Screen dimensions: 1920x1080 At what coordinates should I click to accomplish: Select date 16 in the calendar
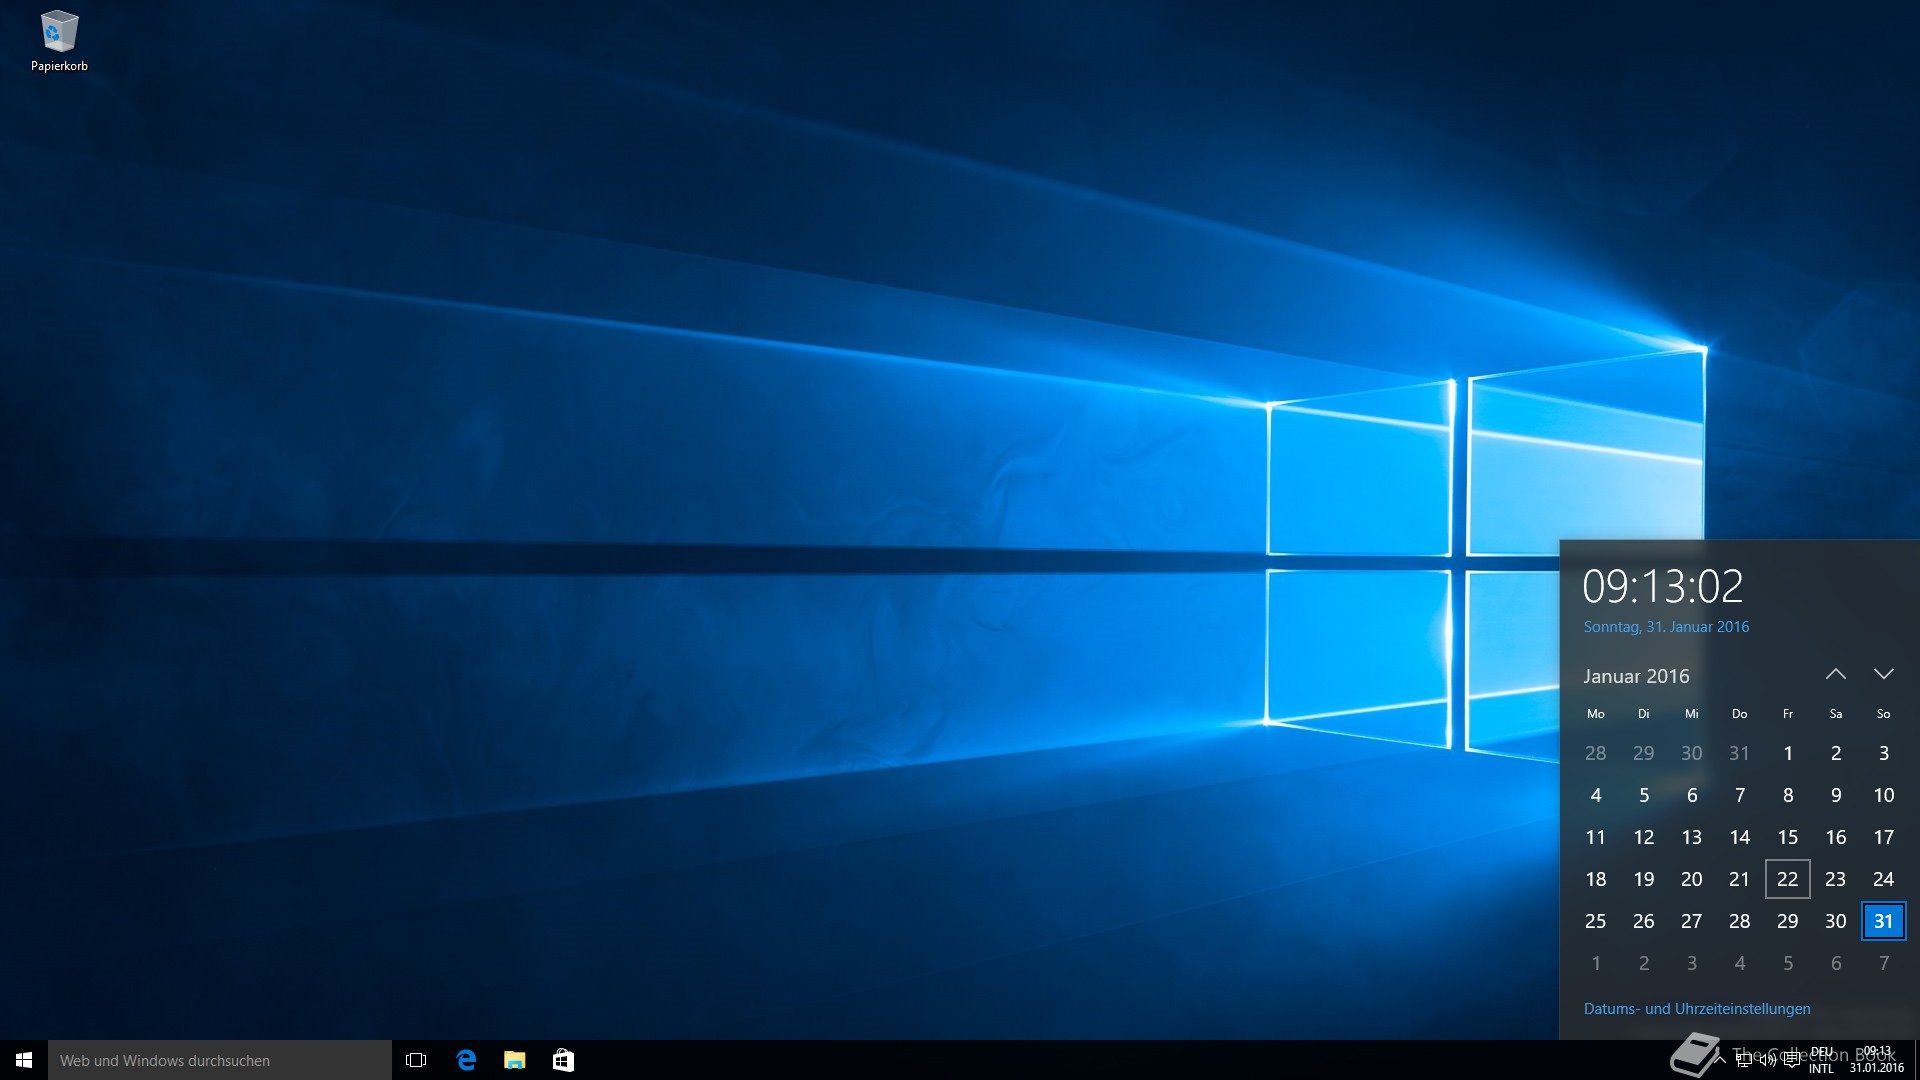1836,837
